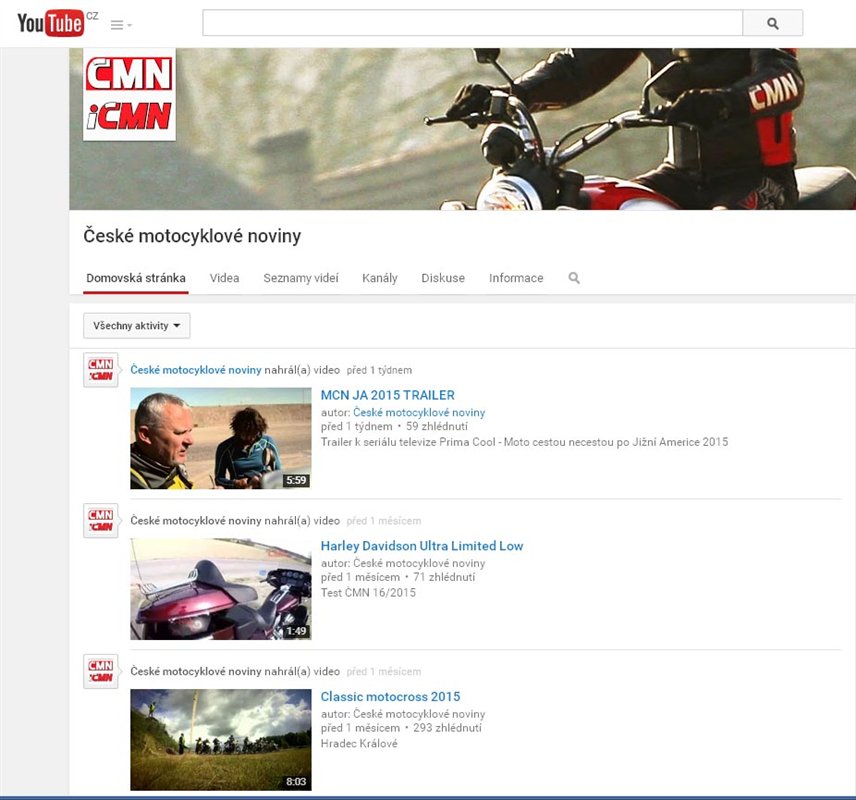This screenshot has width=856, height=800.
Task: Open the ČMN iČMN channel avatar on the banner
Action: (x=129, y=94)
